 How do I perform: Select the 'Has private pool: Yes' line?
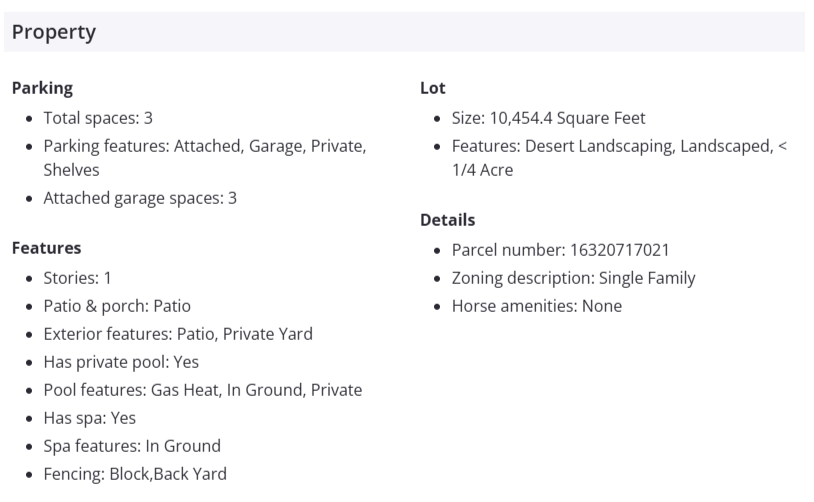point(122,361)
